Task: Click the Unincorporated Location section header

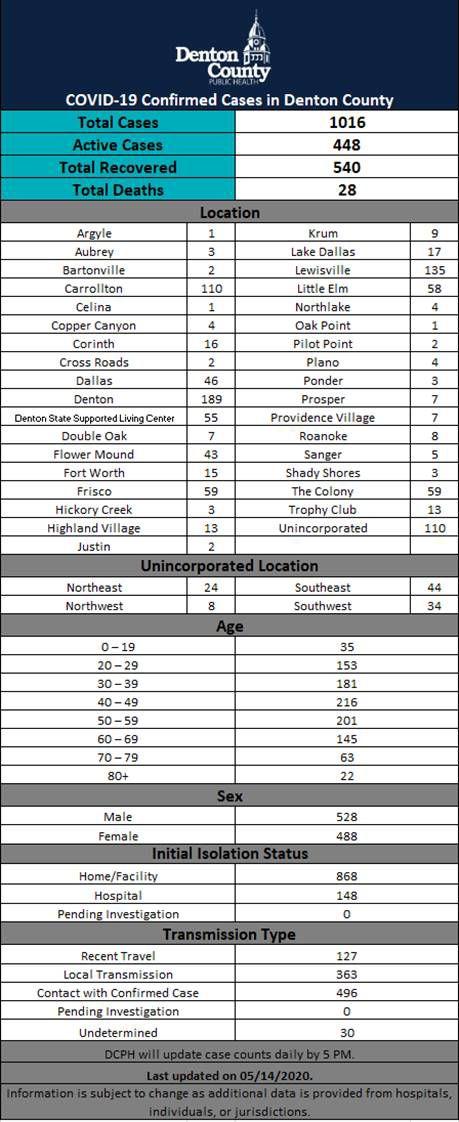Action: click(229, 566)
